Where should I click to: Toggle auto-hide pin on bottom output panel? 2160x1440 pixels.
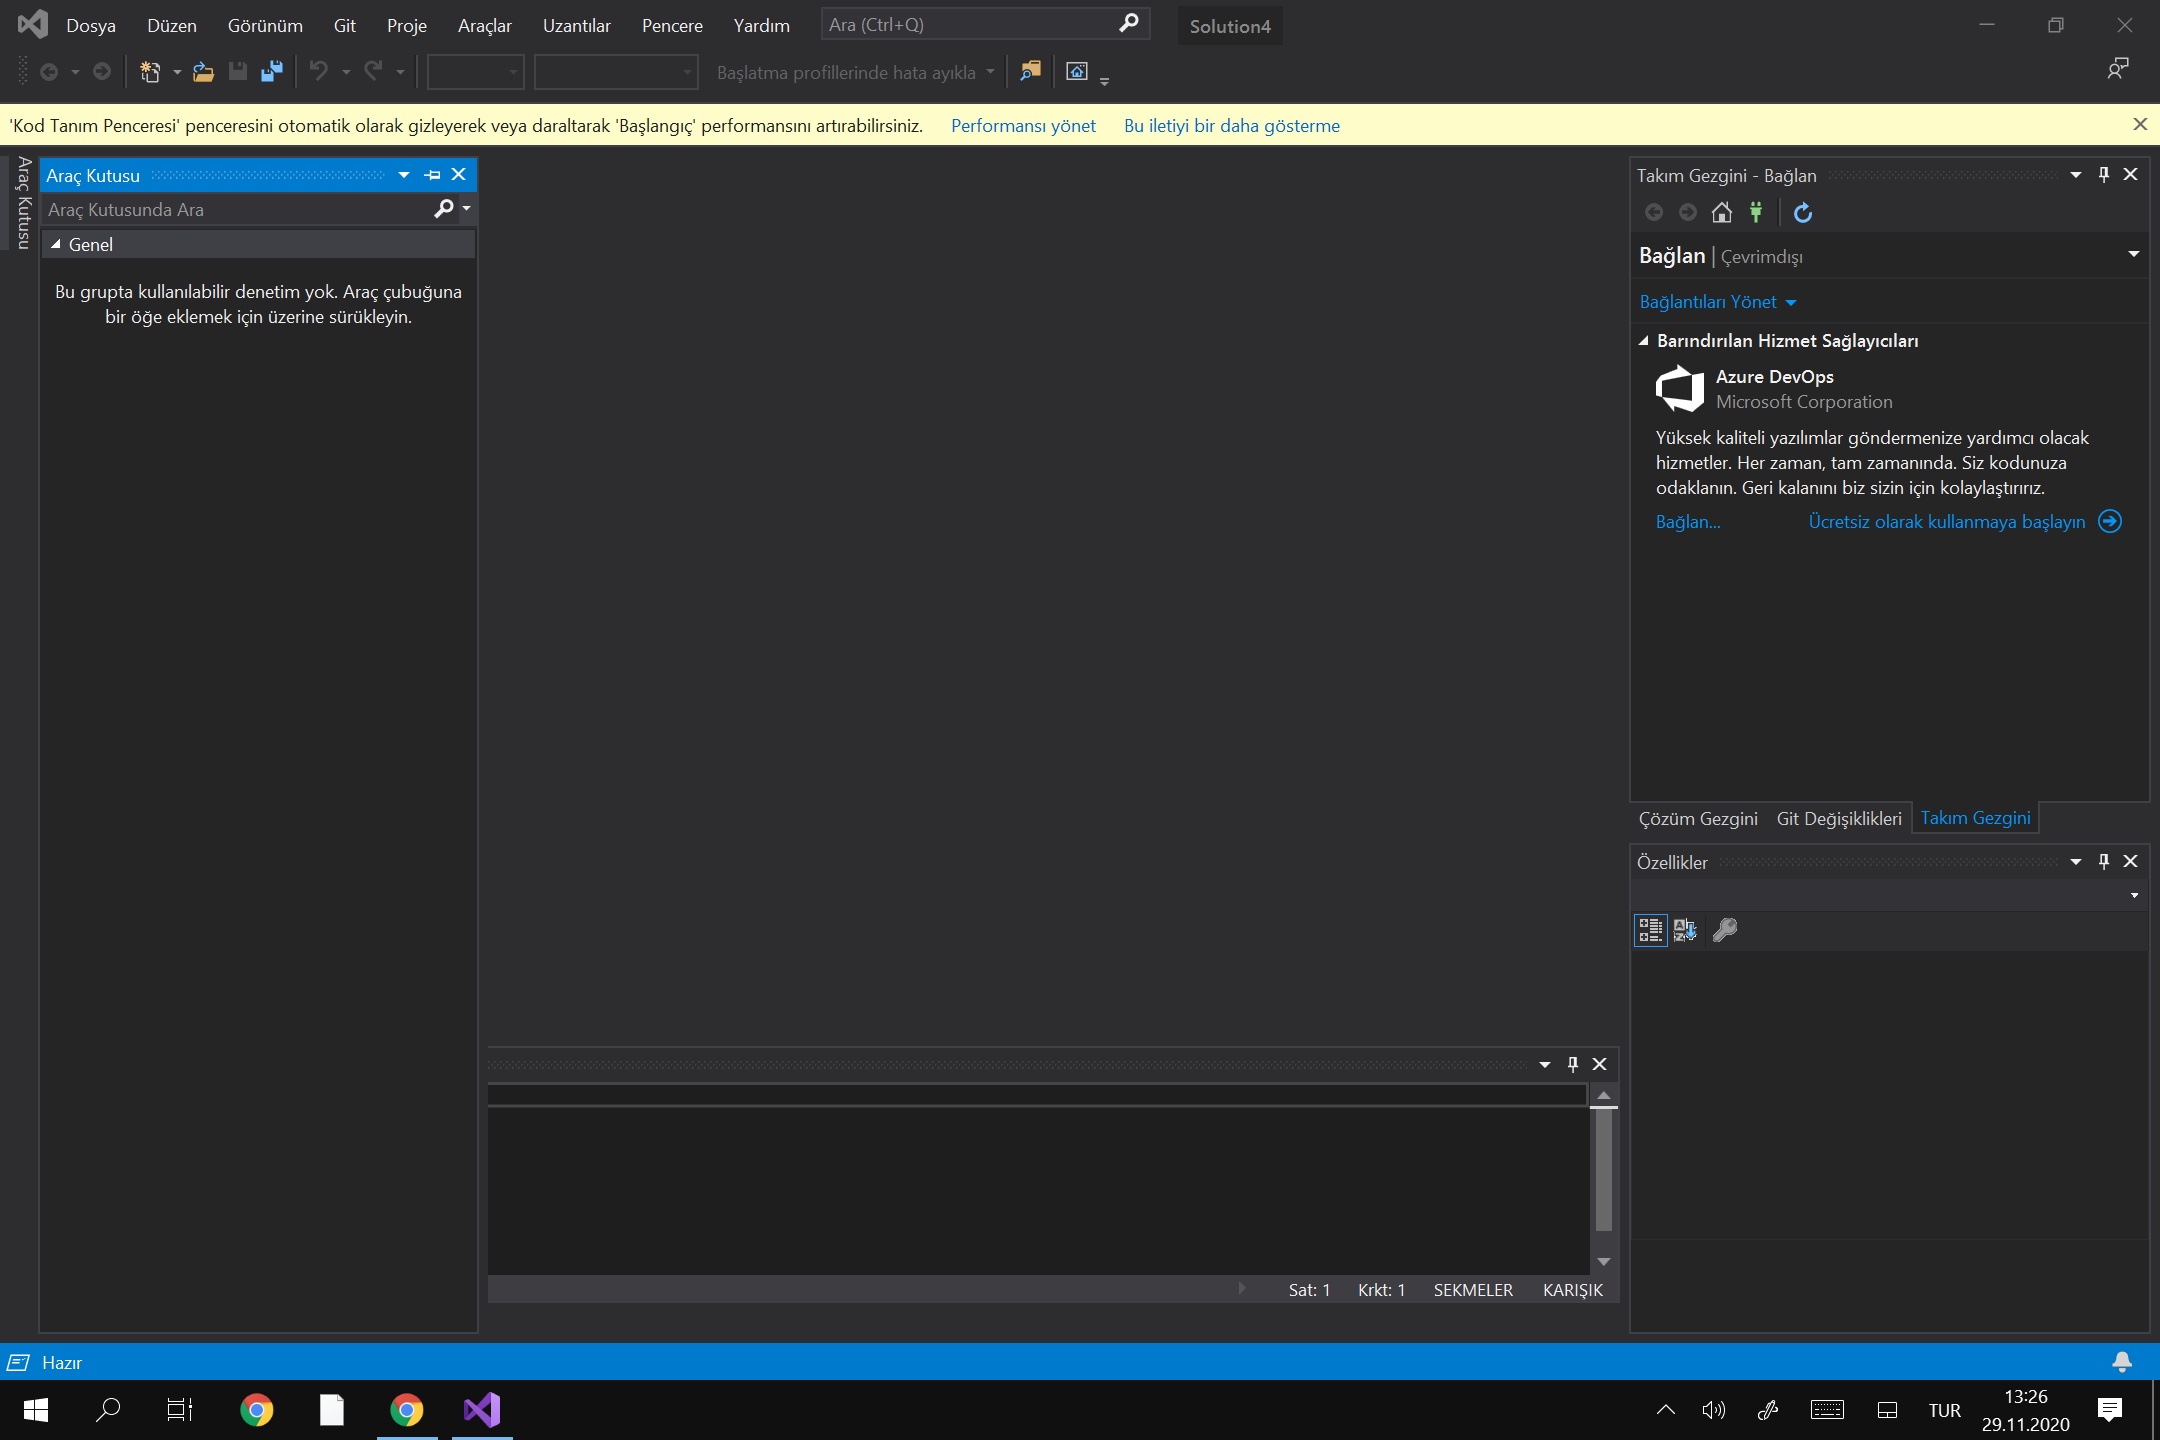click(x=1573, y=1064)
